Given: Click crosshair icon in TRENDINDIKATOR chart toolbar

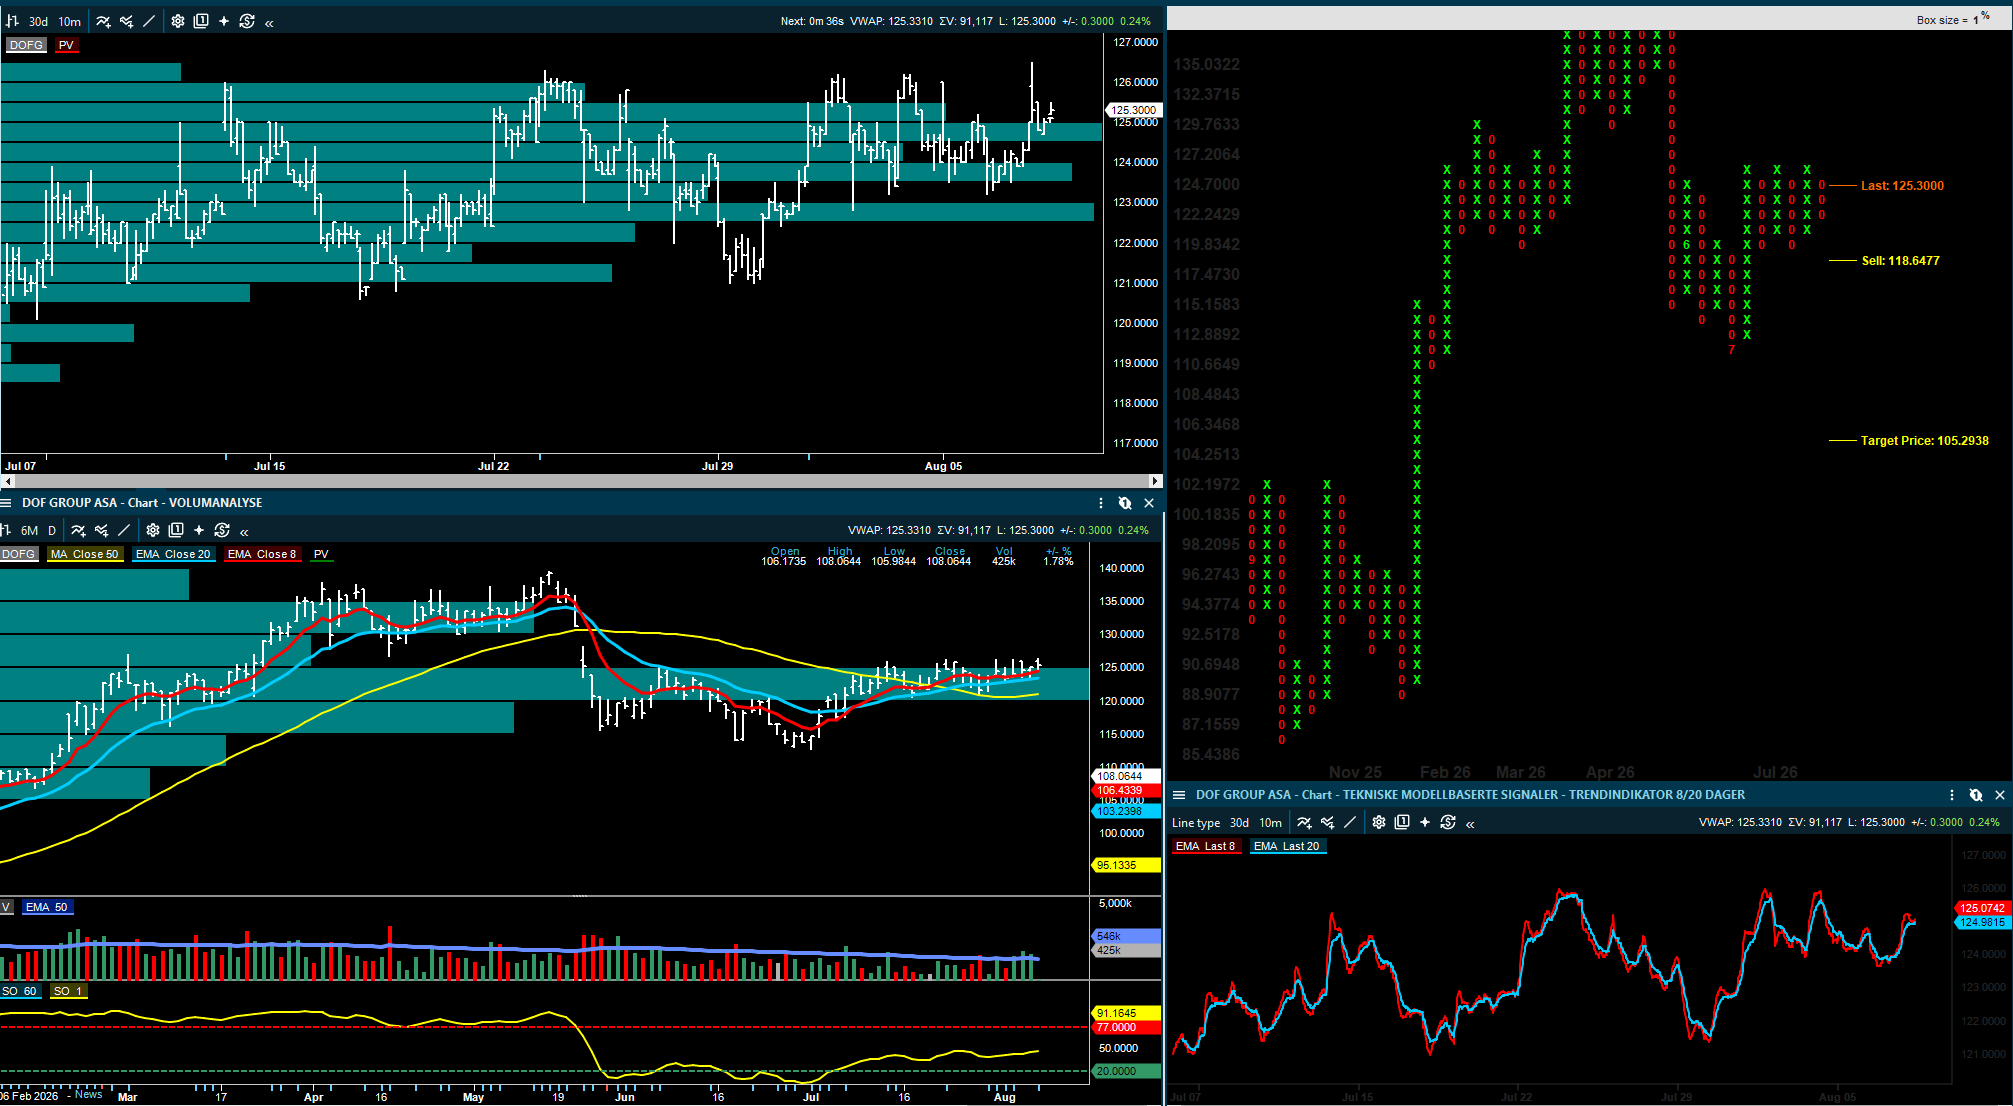Looking at the screenshot, I should (x=1425, y=822).
